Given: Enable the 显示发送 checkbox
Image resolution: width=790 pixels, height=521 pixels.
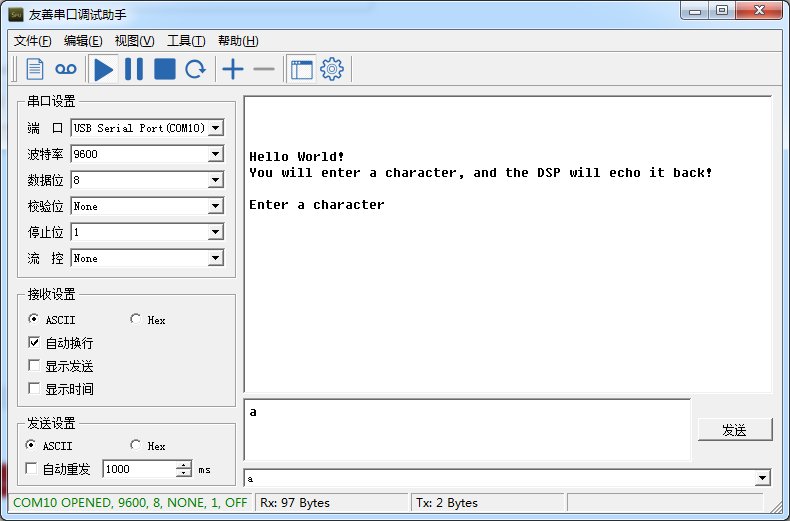Looking at the screenshot, I should 34,365.
